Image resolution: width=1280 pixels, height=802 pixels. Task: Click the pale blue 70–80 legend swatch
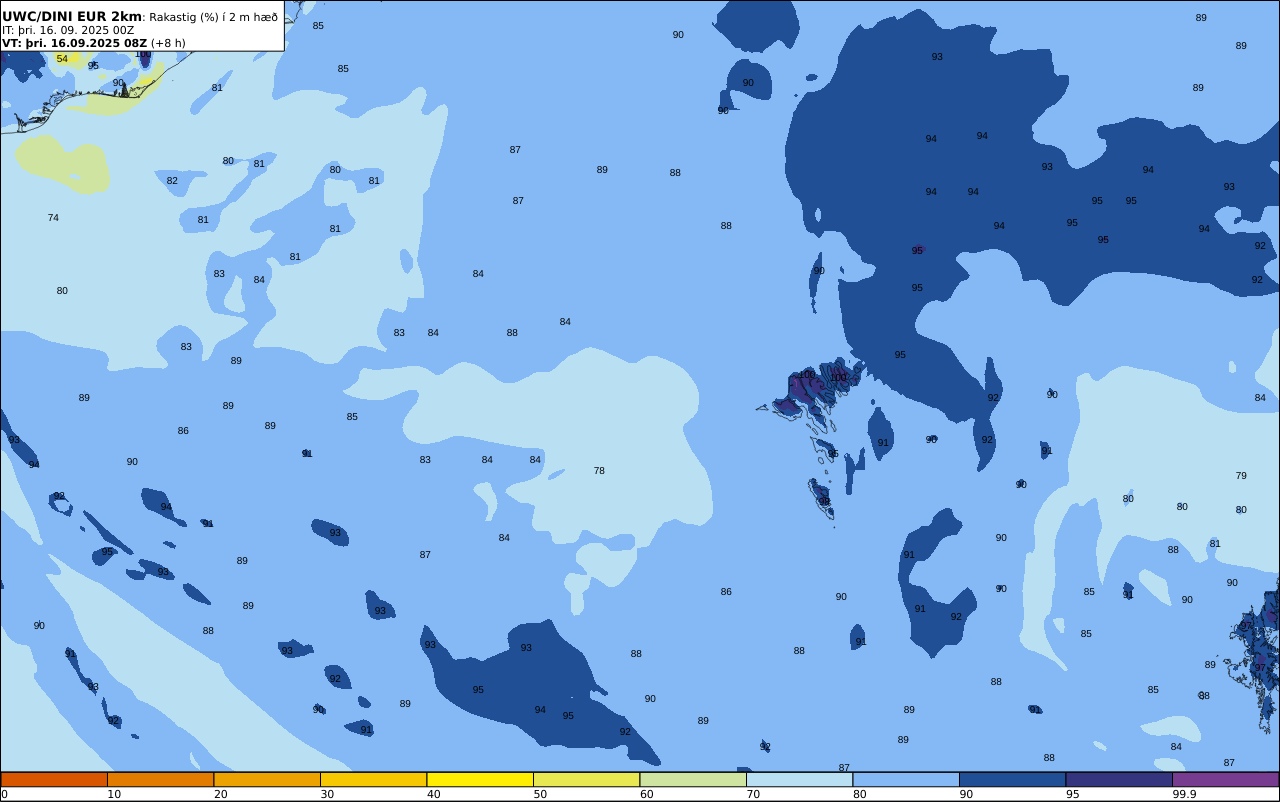799,779
